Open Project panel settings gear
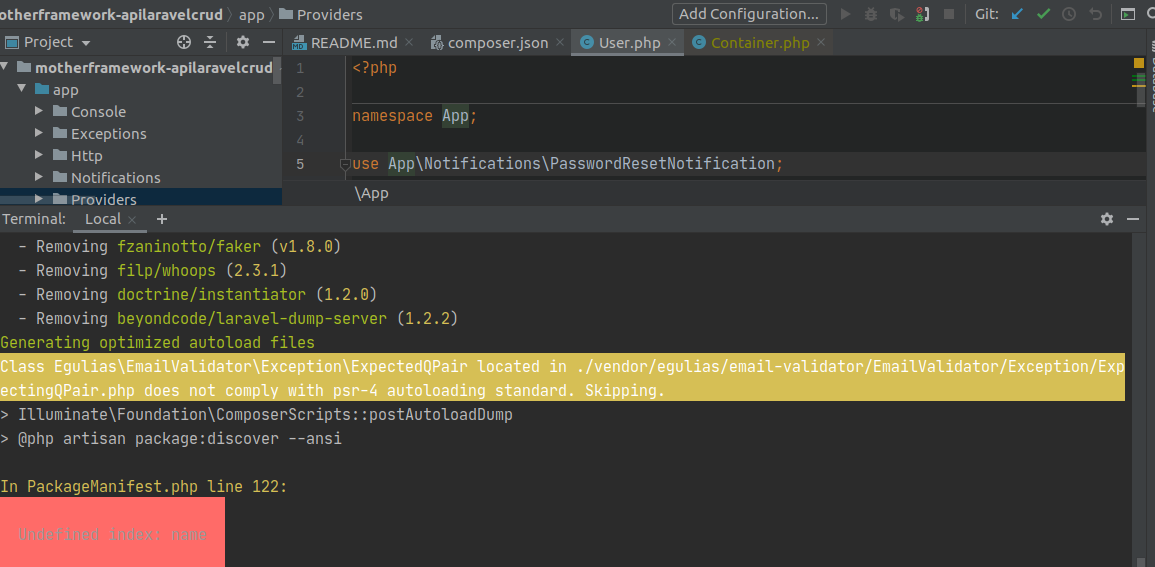 243,42
